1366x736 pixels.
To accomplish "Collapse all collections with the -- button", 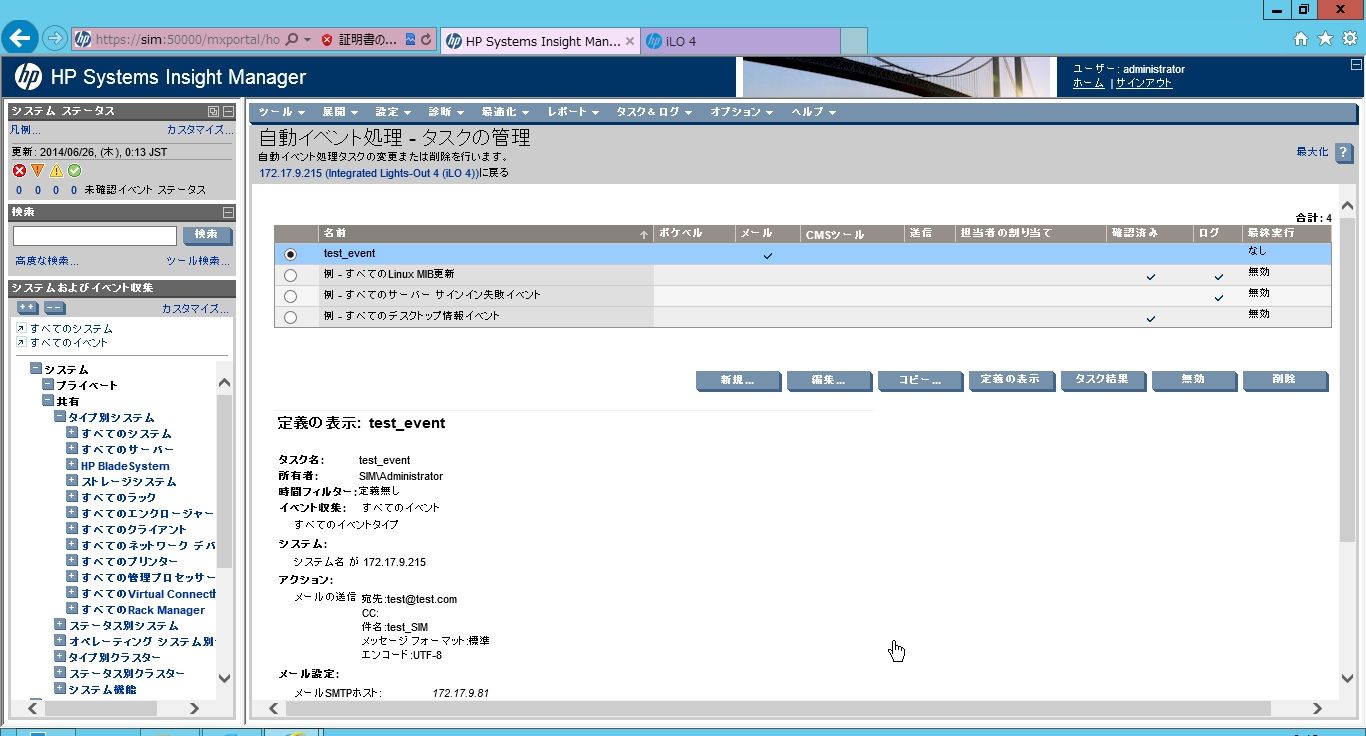I will click(54, 308).
